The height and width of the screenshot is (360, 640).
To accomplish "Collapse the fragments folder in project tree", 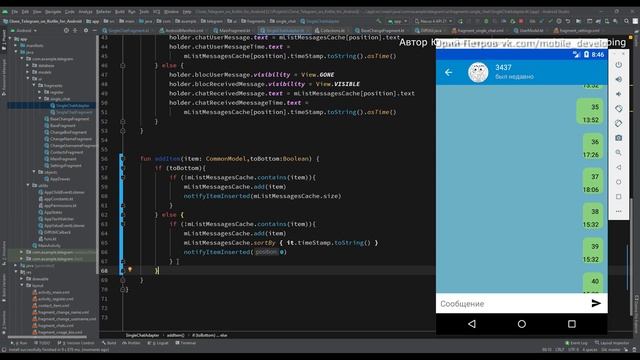I will (x=34, y=85).
